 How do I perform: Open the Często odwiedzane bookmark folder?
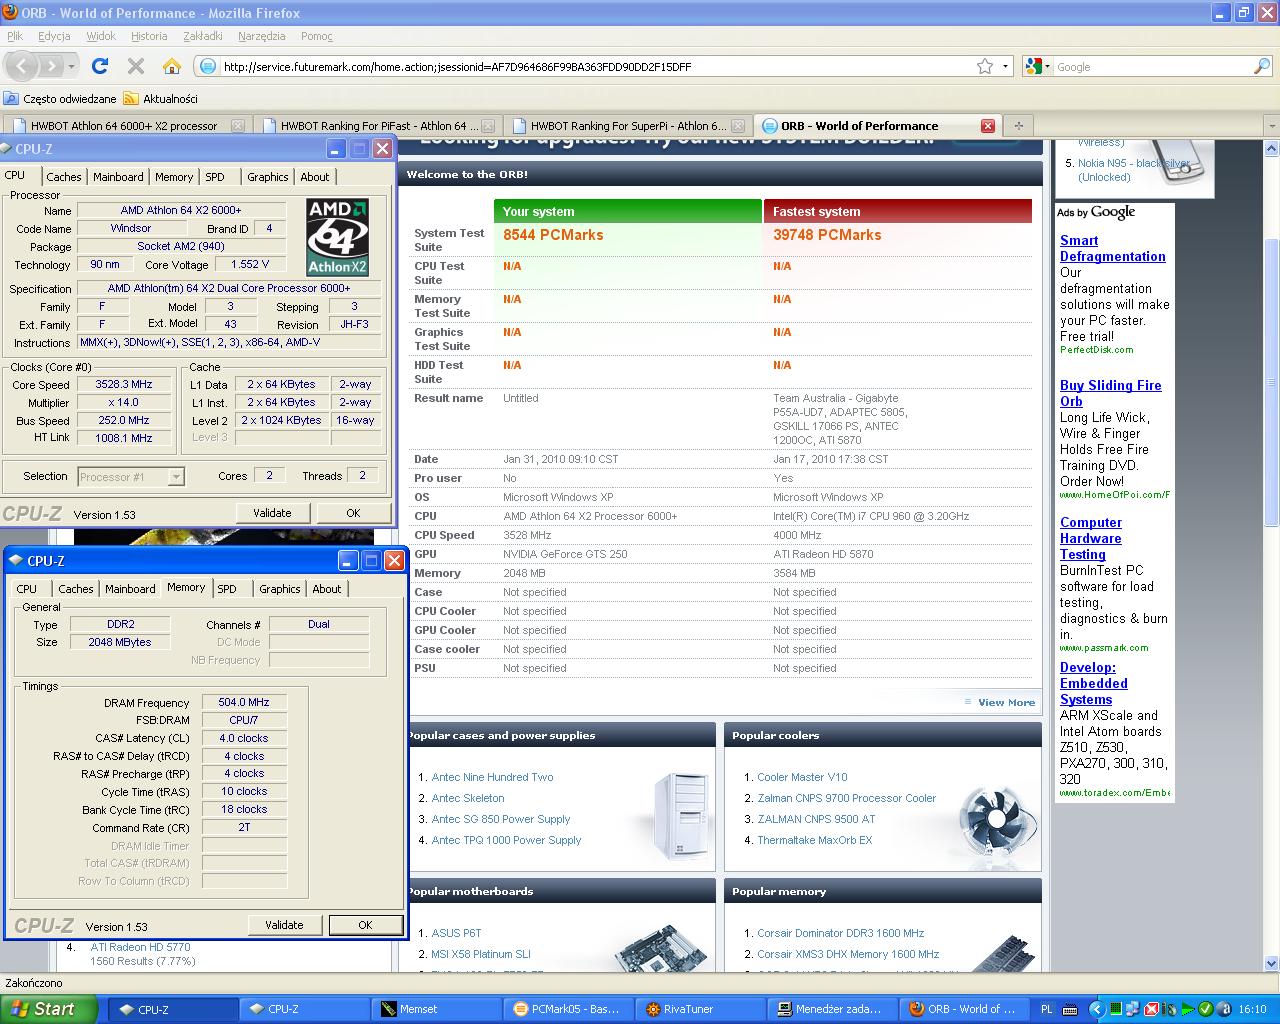point(60,98)
